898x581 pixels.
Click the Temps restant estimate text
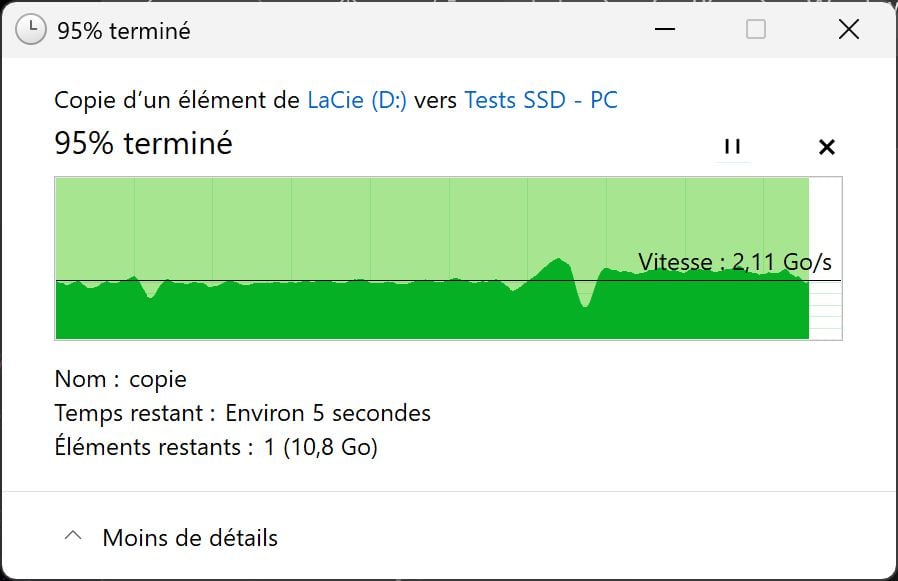point(242,413)
